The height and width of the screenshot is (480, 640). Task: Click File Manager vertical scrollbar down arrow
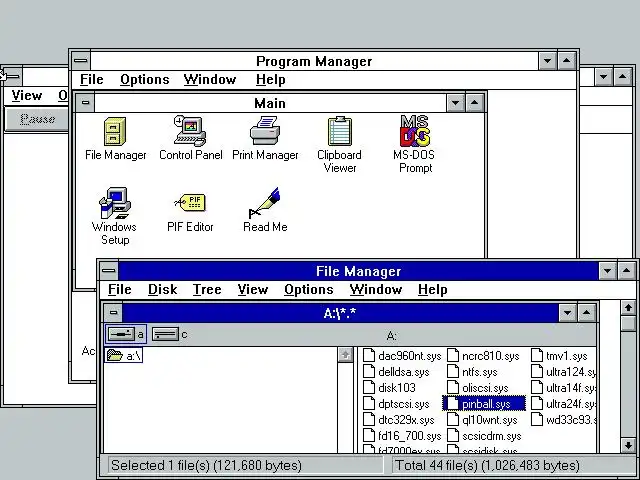(628, 445)
